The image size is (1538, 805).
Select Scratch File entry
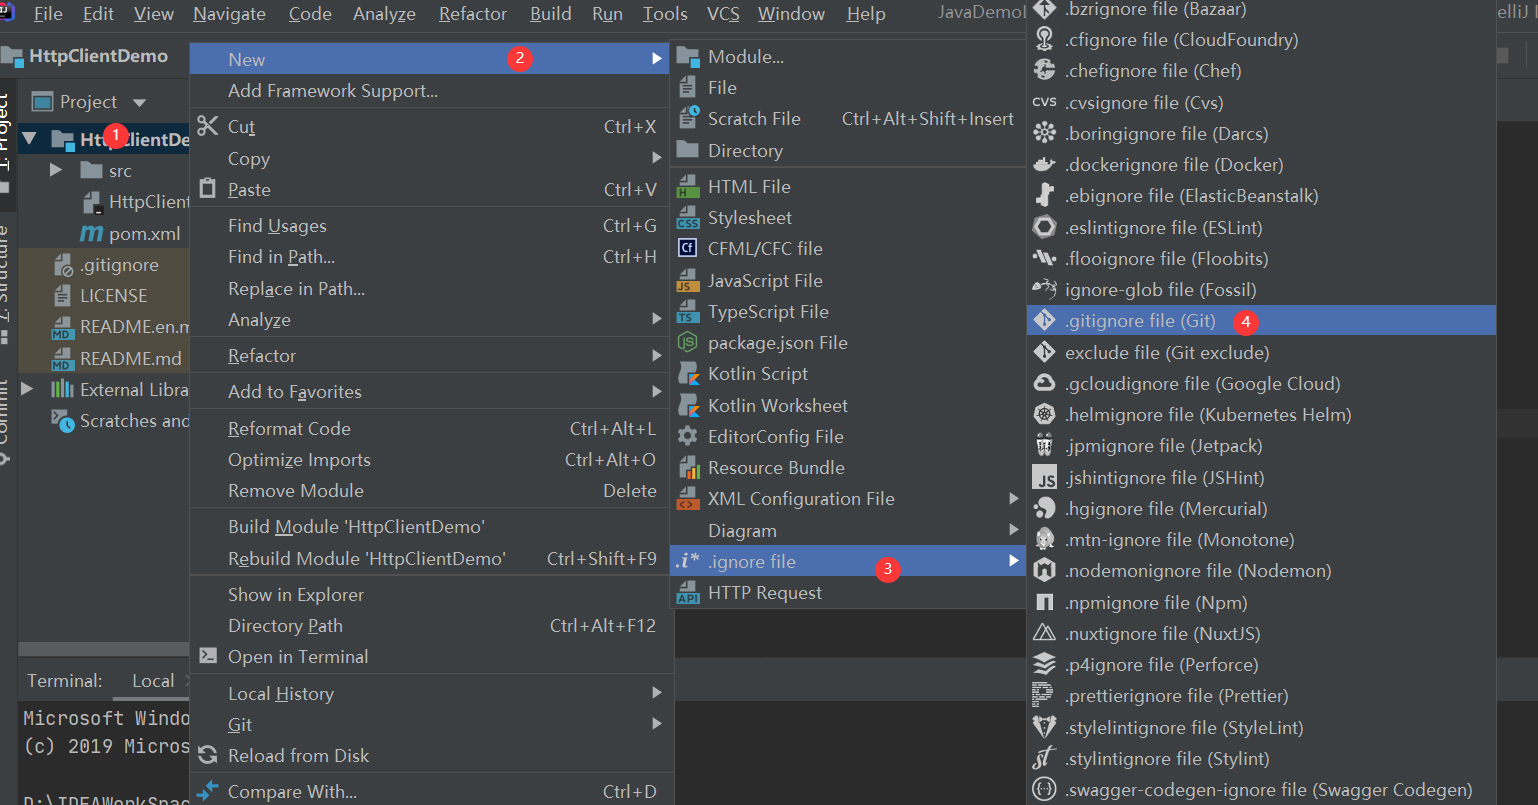point(848,119)
